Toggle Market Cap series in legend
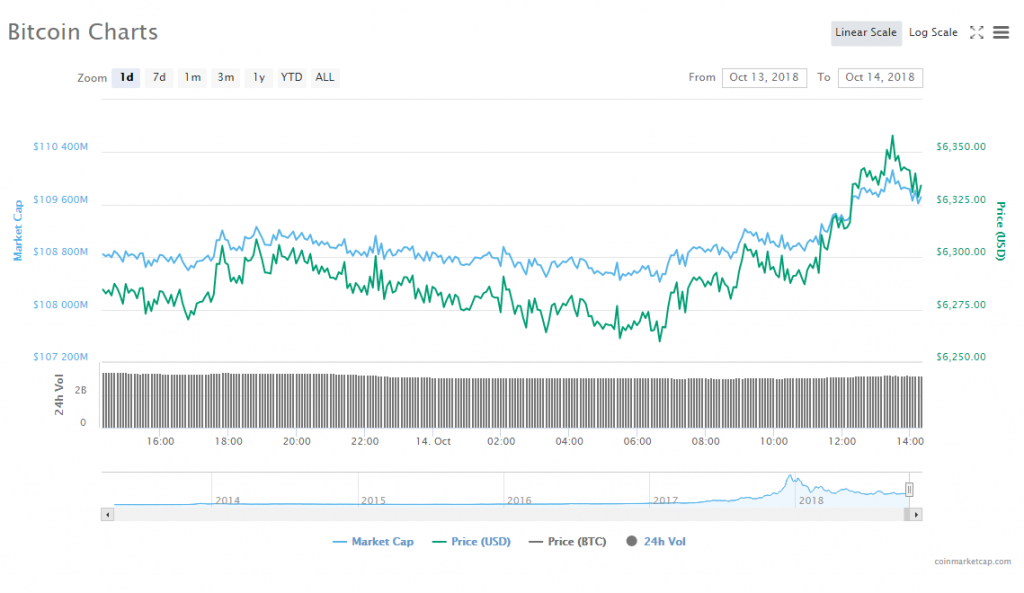 point(372,542)
